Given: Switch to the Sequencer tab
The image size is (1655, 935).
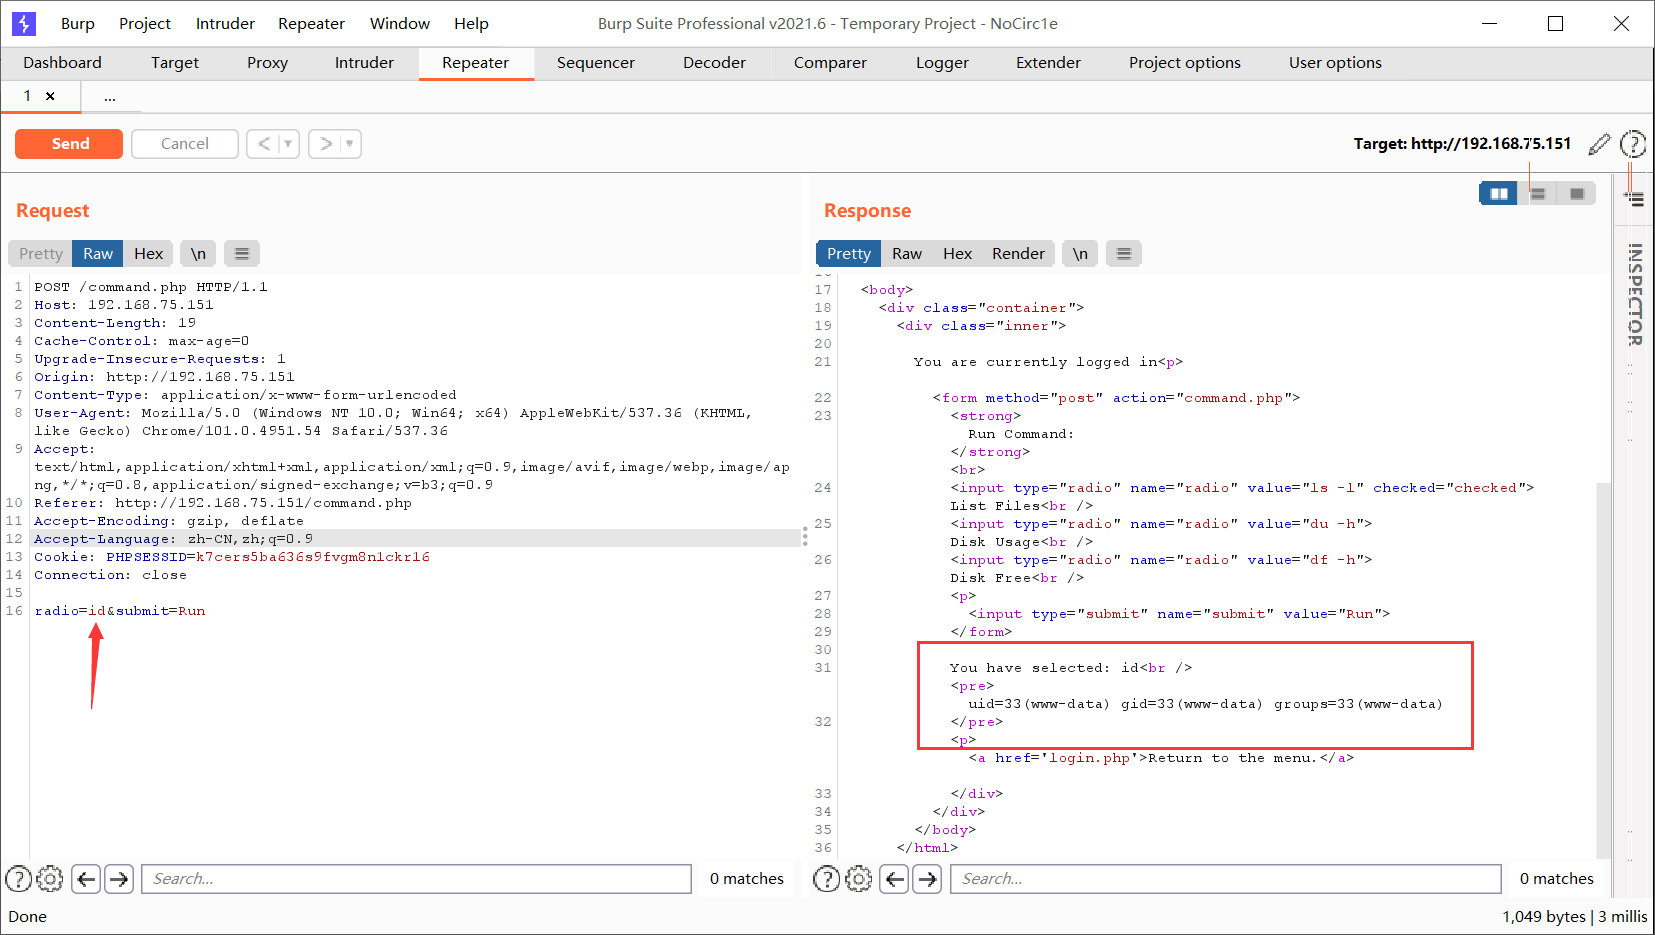Looking at the screenshot, I should tap(595, 62).
